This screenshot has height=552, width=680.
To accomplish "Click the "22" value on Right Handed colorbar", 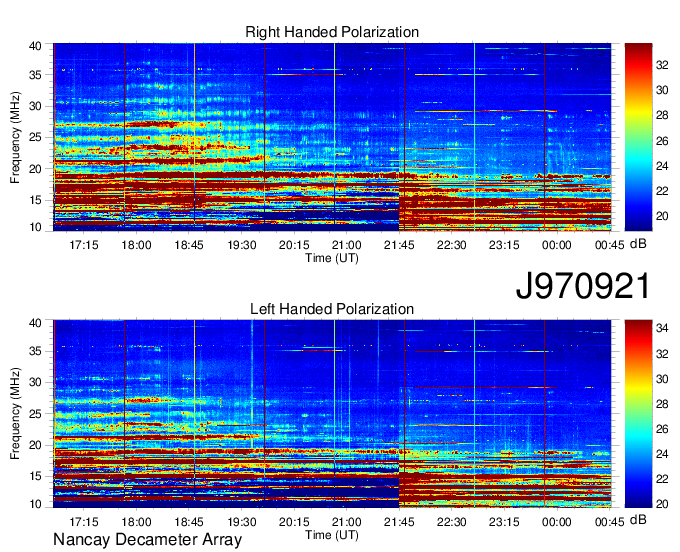I will (x=662, y=191).
